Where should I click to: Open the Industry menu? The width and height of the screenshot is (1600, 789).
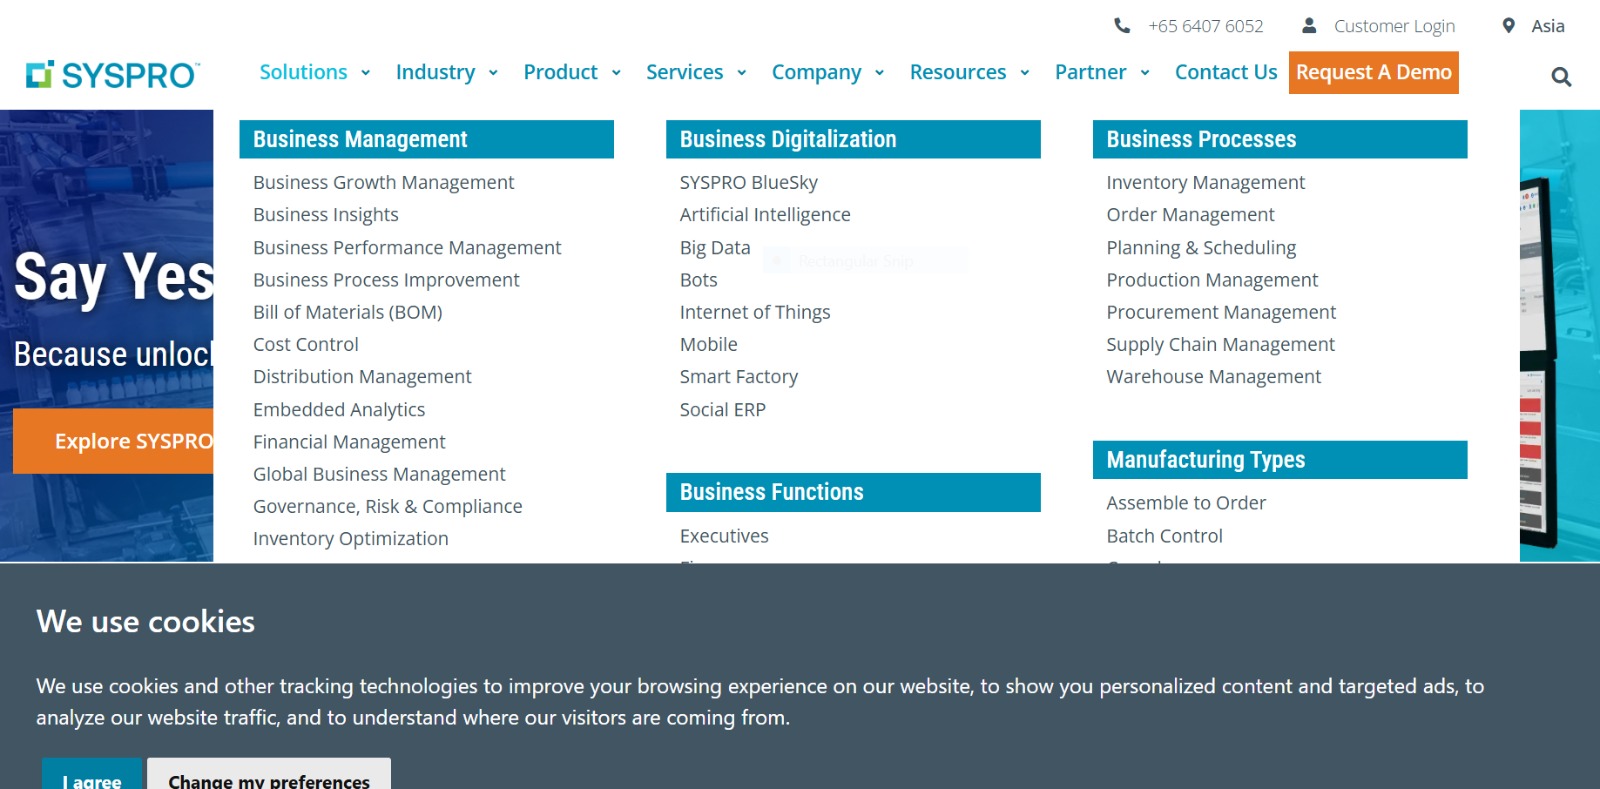click(436, 72)
